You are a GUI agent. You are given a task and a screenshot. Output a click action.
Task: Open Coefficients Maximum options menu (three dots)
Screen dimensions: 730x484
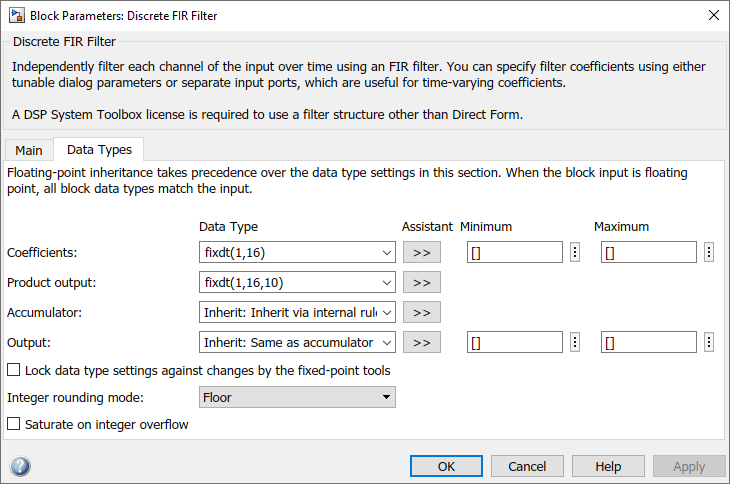709,253
